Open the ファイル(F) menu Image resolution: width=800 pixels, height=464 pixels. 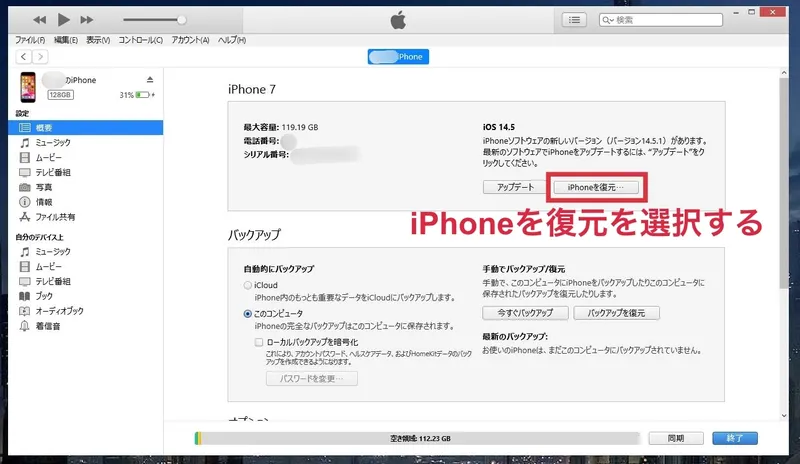(31, 39)
